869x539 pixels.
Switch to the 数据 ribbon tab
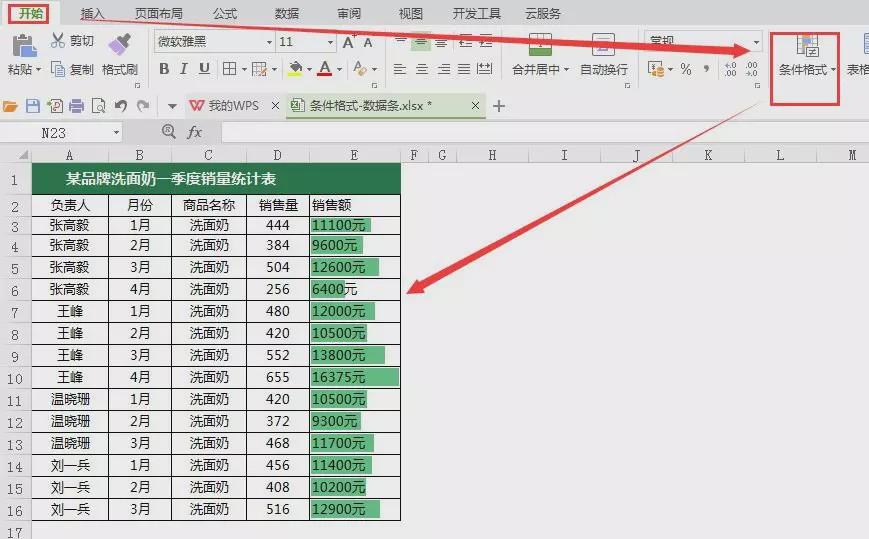pyautogui.click(x=287, y=13)
